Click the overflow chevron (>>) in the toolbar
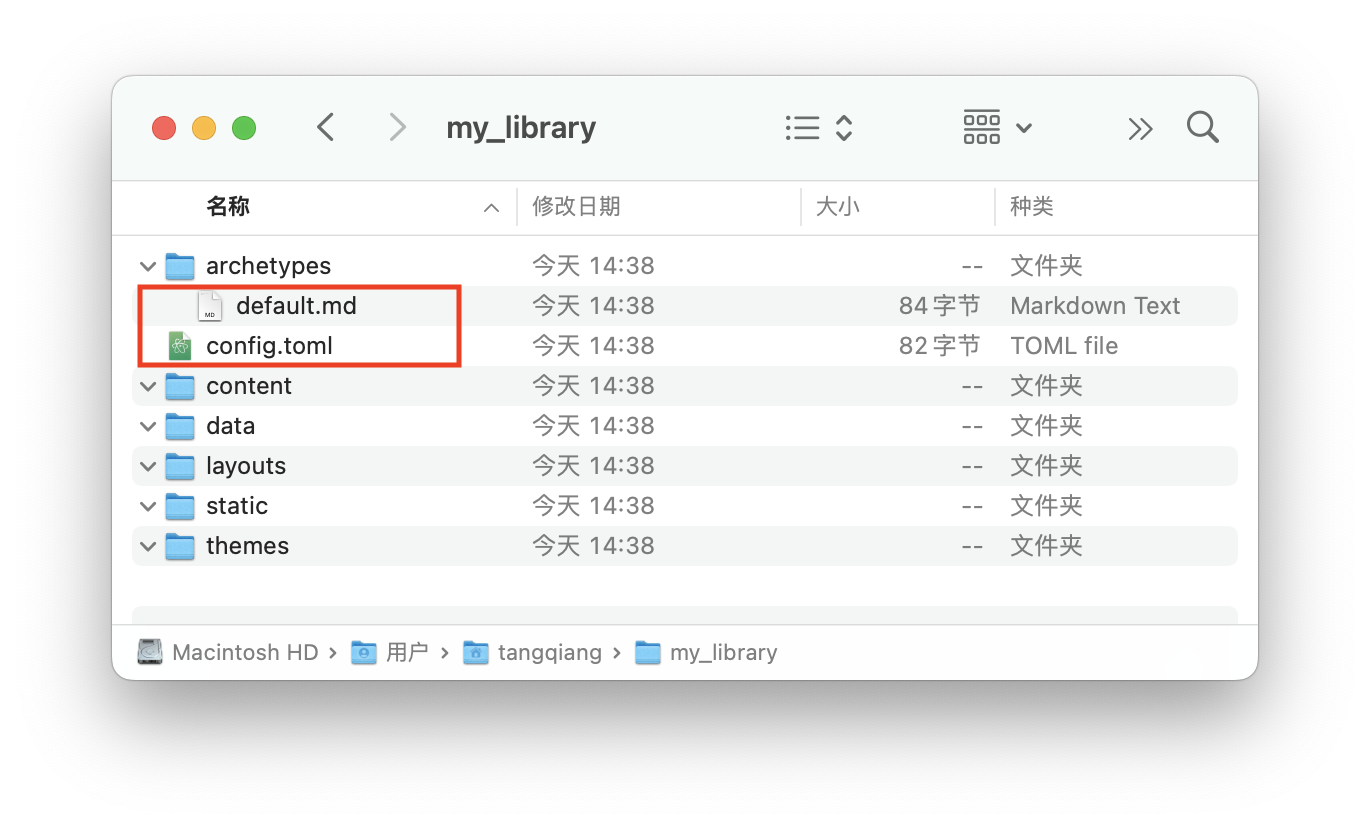The height and width of the screenshot is (828, 1370). point(1140,127)
